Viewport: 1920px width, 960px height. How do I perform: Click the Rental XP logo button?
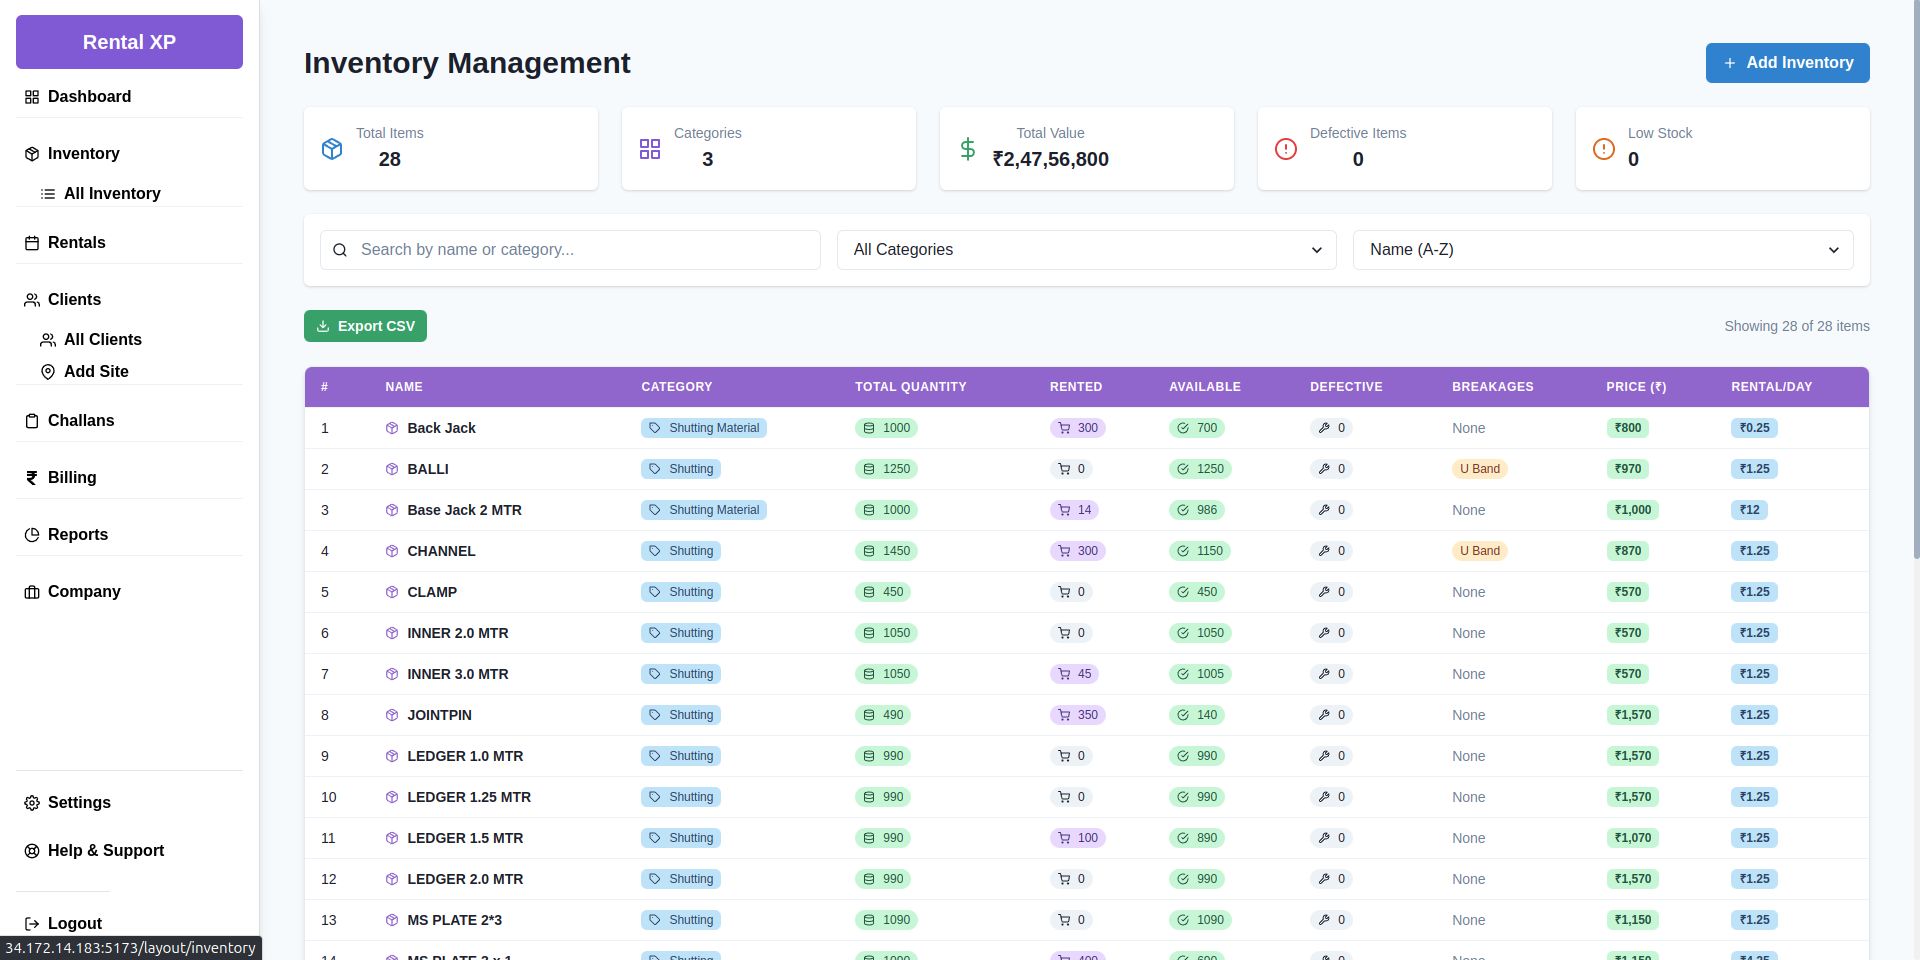coord(129,42)
